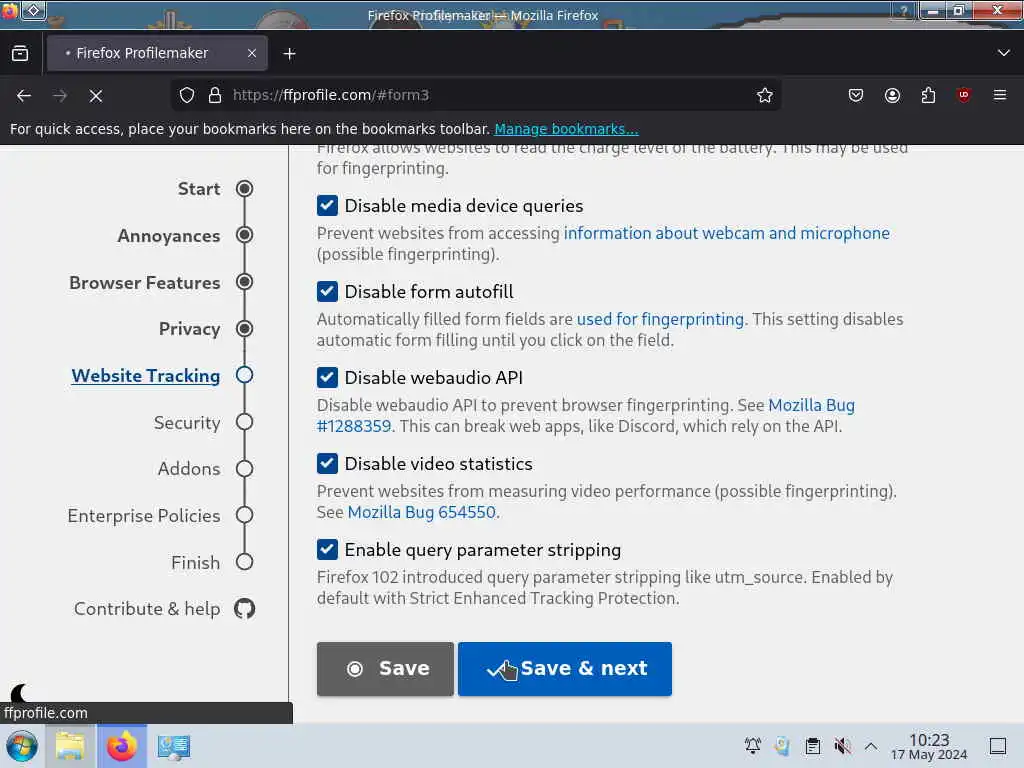The height and width of the screenshot is (768, 1024).
Task: Bookmark this page with the star icon
Action: [x=765, y=95]
